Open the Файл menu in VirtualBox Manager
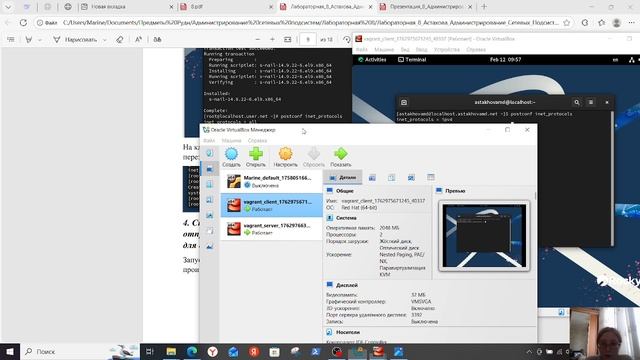This screenshot has height=360, width=640. tap(209, 140)
